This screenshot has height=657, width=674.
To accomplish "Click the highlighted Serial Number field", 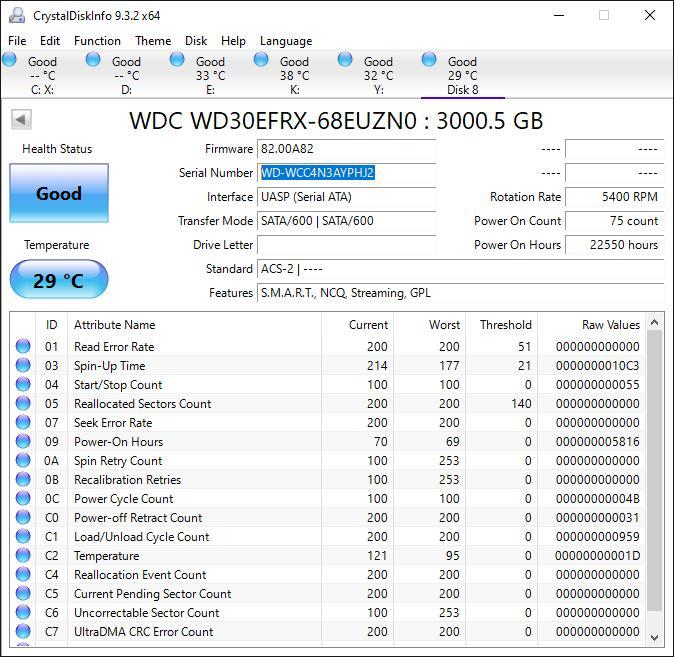I will [346, 173].
